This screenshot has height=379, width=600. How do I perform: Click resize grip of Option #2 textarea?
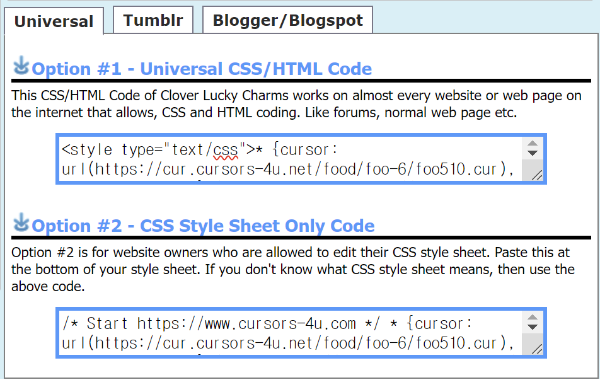[x=537, y=349]
